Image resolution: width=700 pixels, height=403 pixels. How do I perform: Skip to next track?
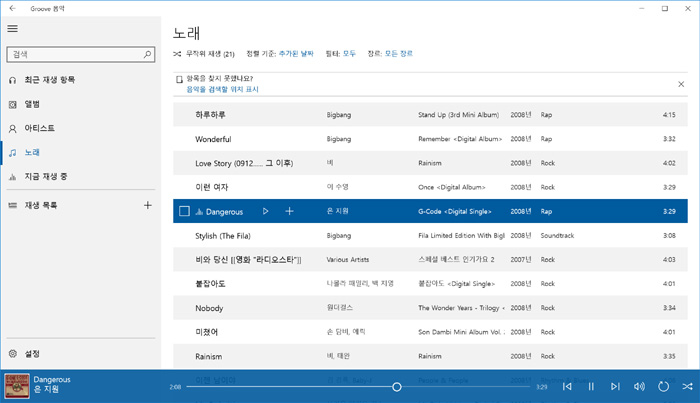pos(615,386)
